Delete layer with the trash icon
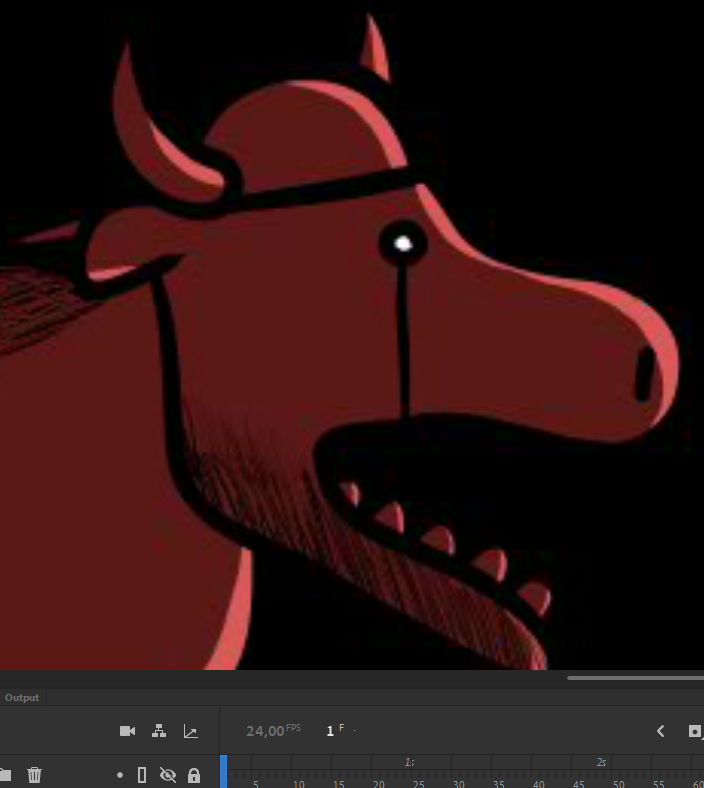 pyautogui.click(x=34, y=774)
